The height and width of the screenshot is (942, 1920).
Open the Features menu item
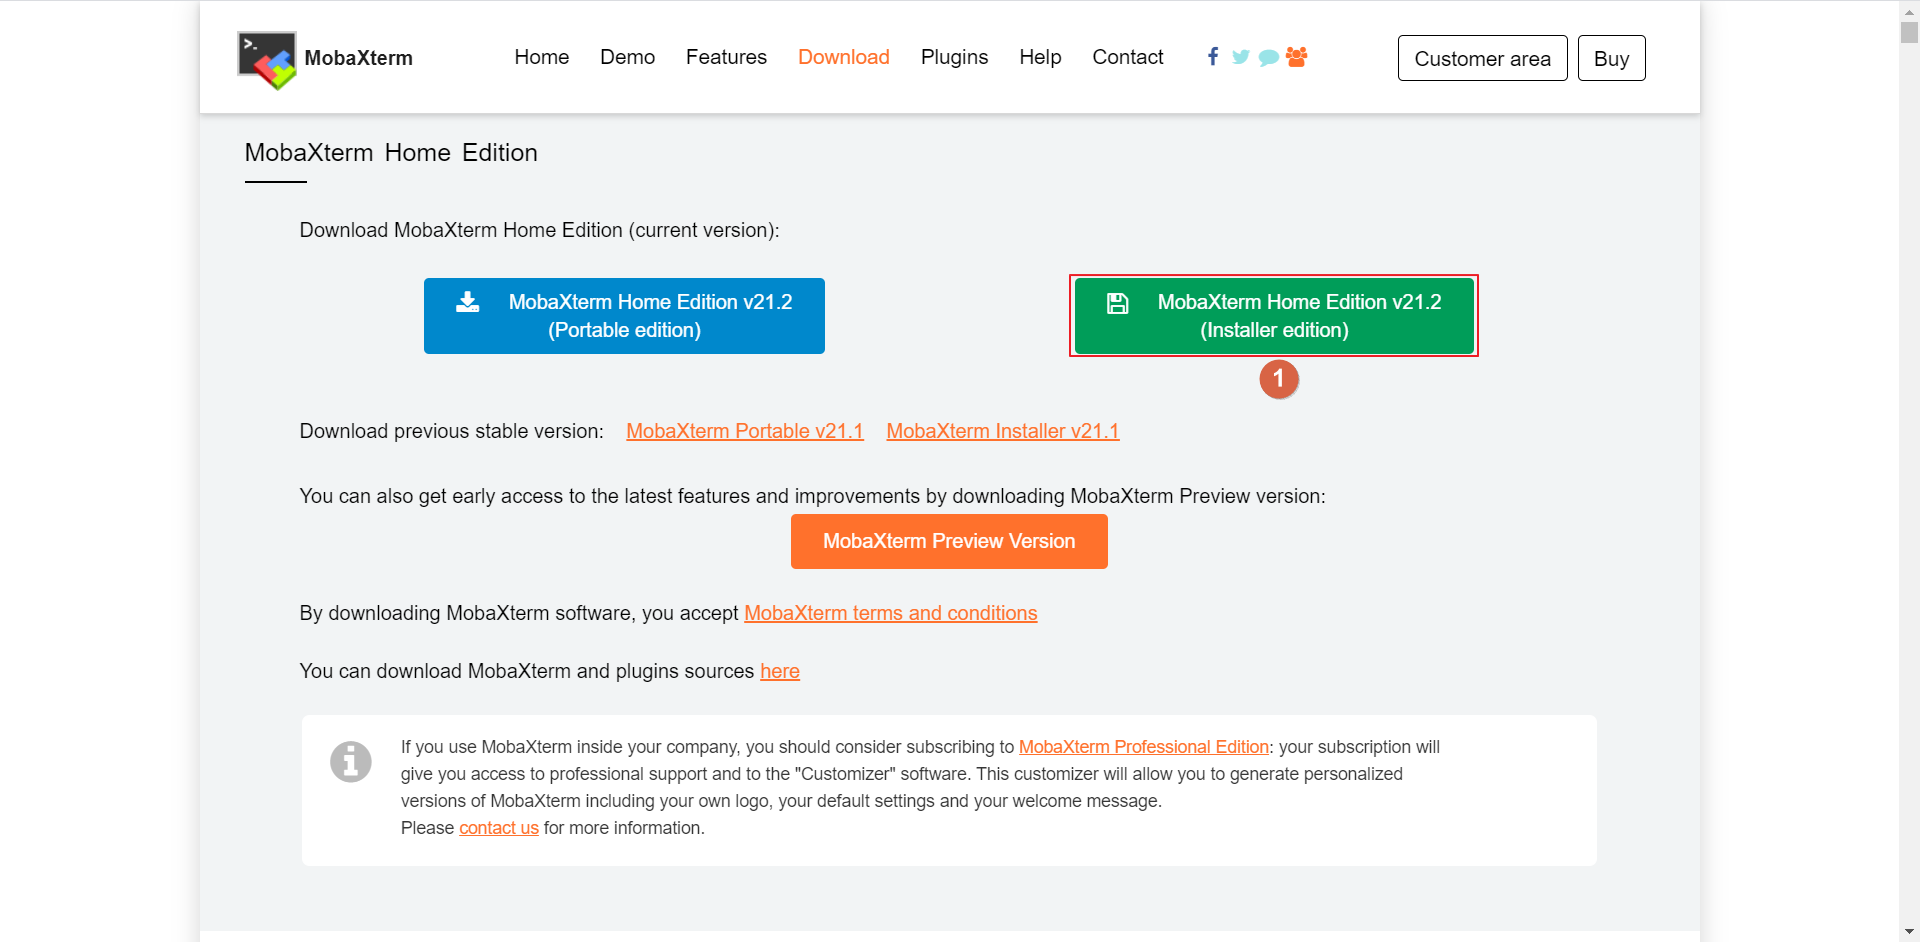tap(726, 57)
